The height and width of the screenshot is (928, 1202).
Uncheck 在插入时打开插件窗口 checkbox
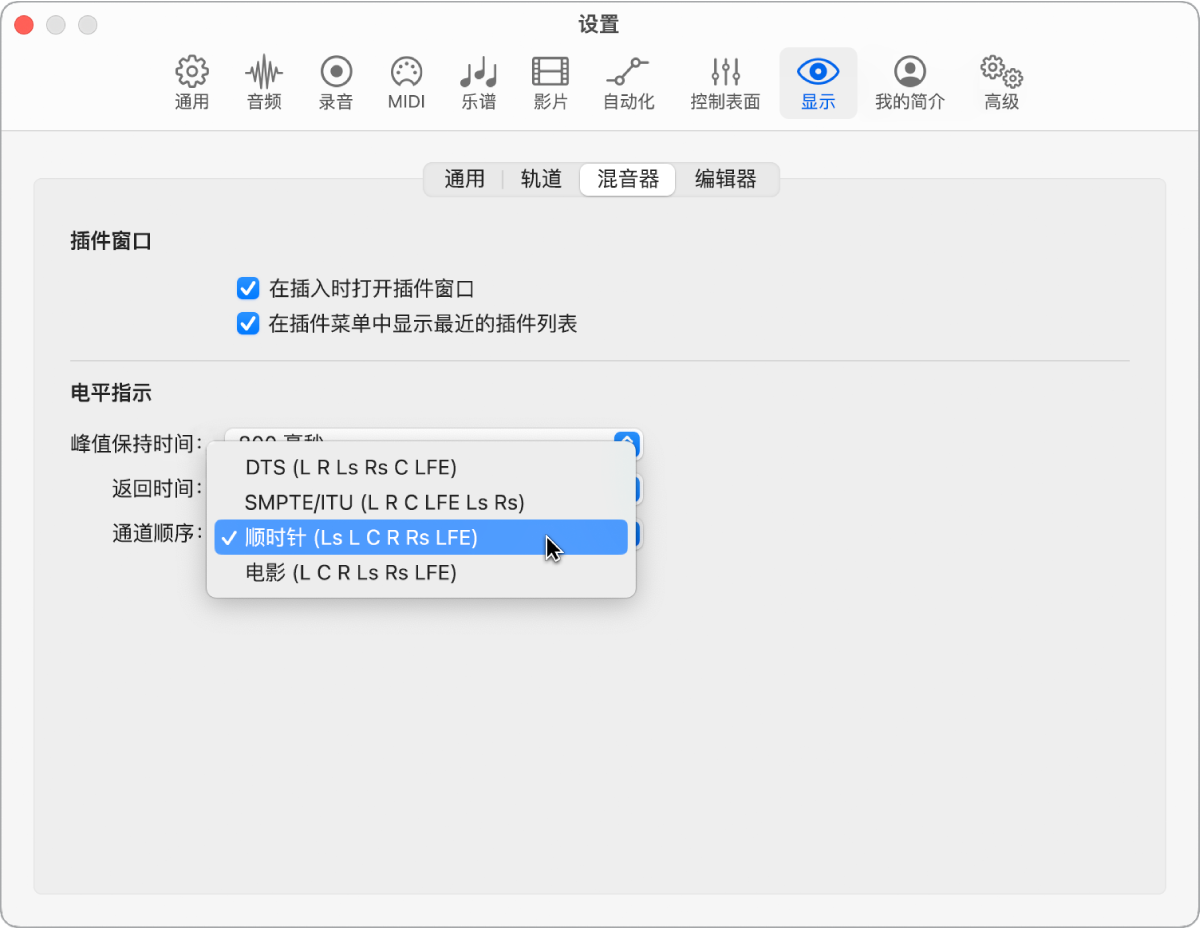[x=248, y=289]
